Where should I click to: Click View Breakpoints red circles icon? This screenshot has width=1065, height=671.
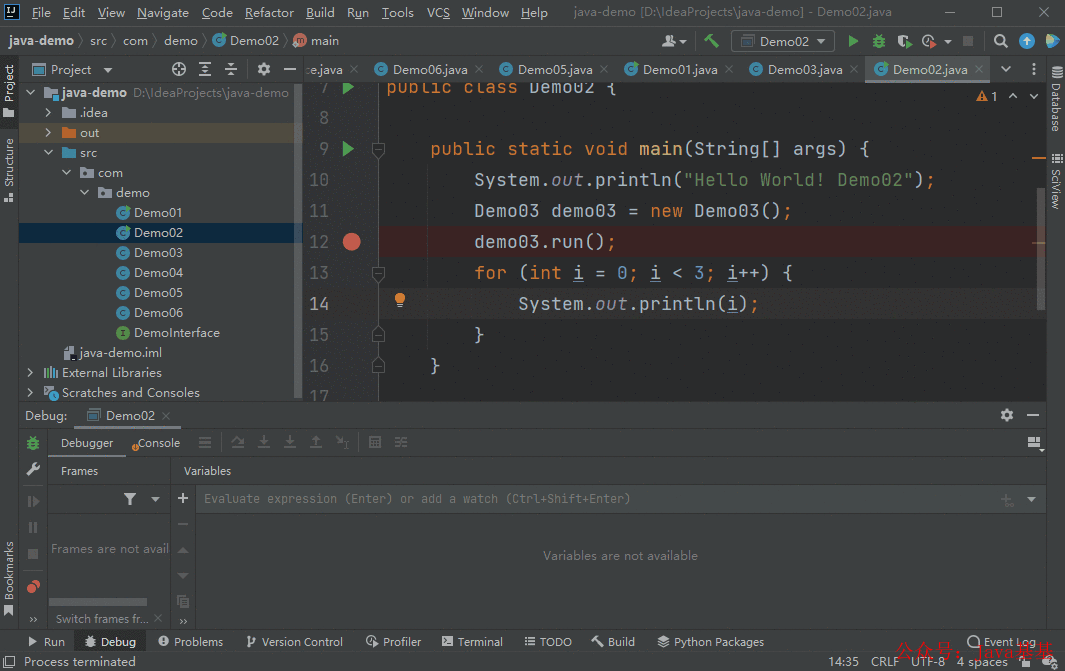[33, 587]
